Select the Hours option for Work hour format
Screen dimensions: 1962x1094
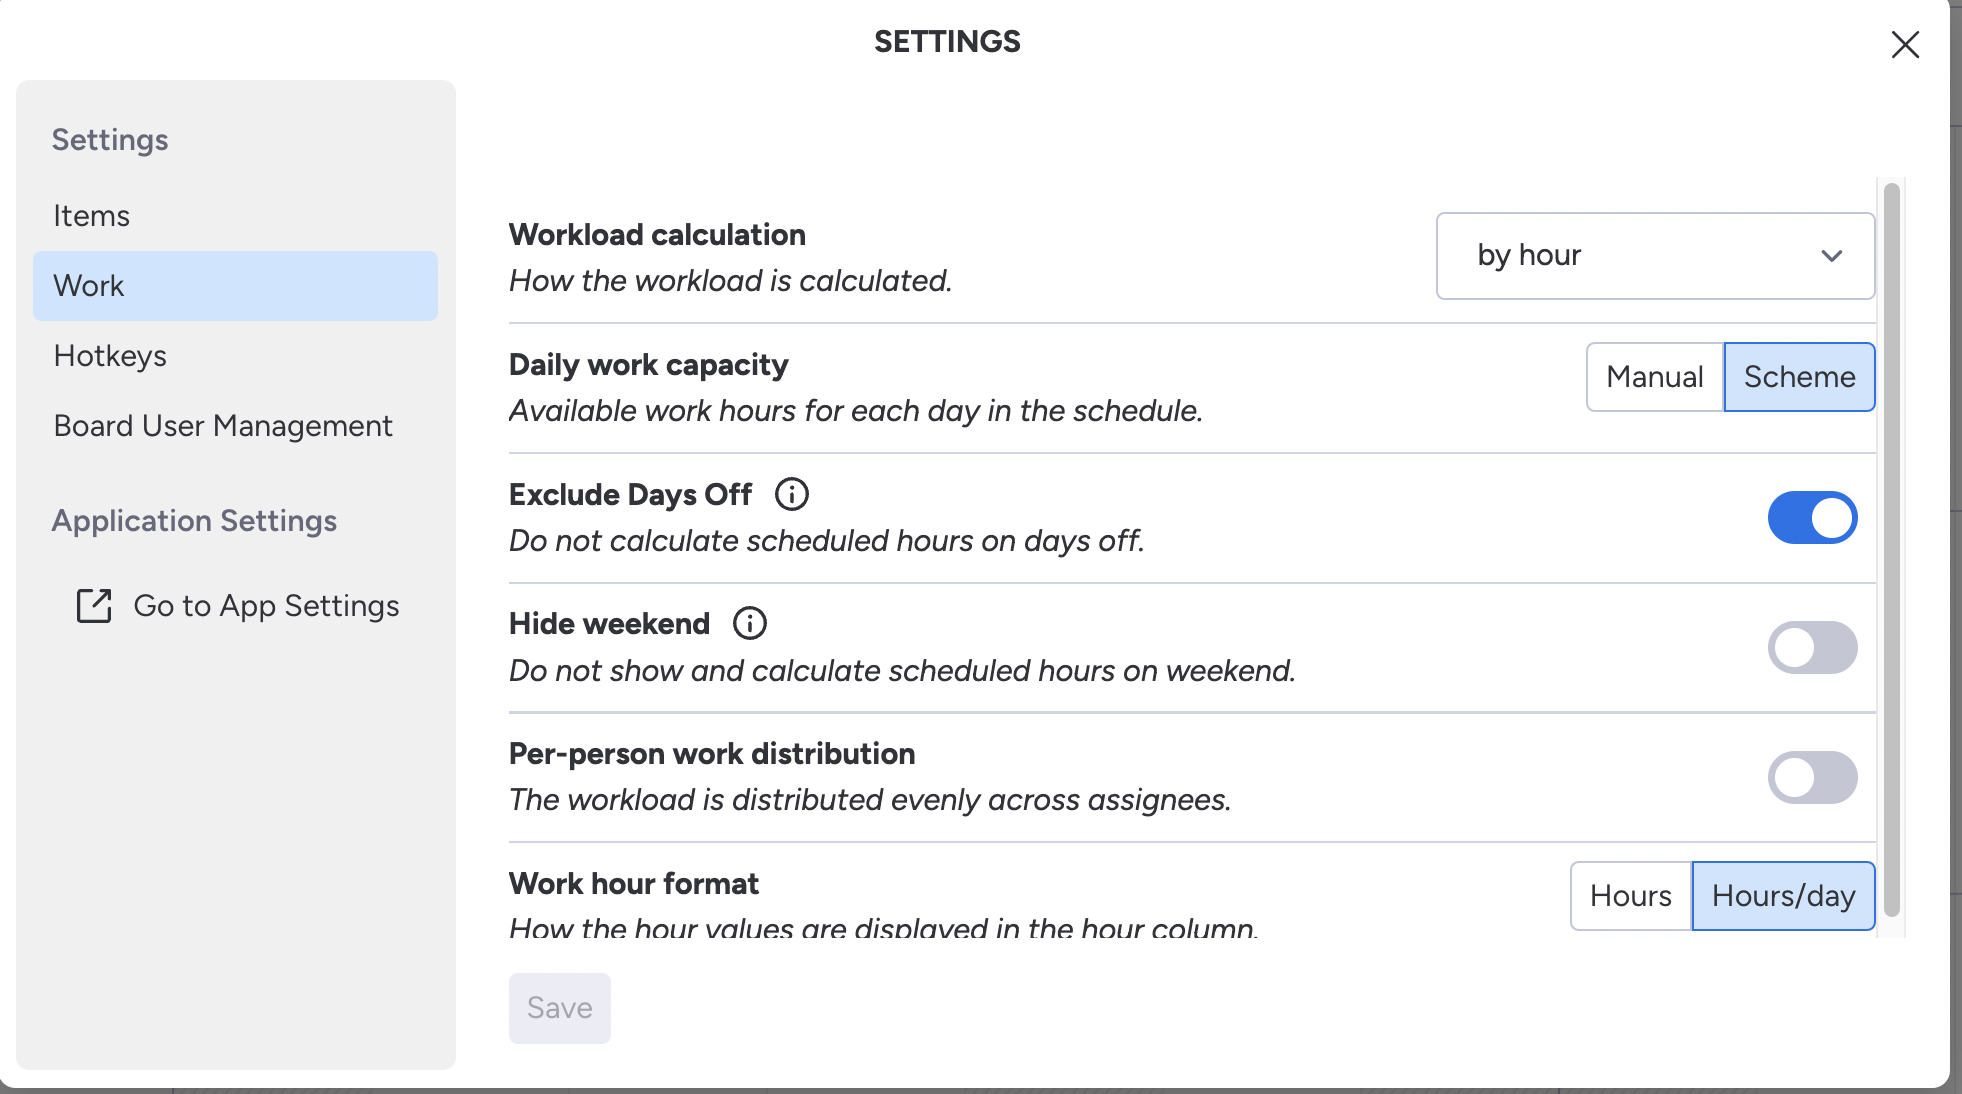[1629, 895]
